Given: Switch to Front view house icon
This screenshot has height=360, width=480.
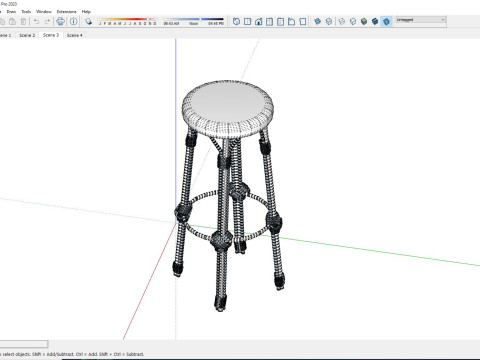Looking at the screenshot, I should 258,22.
